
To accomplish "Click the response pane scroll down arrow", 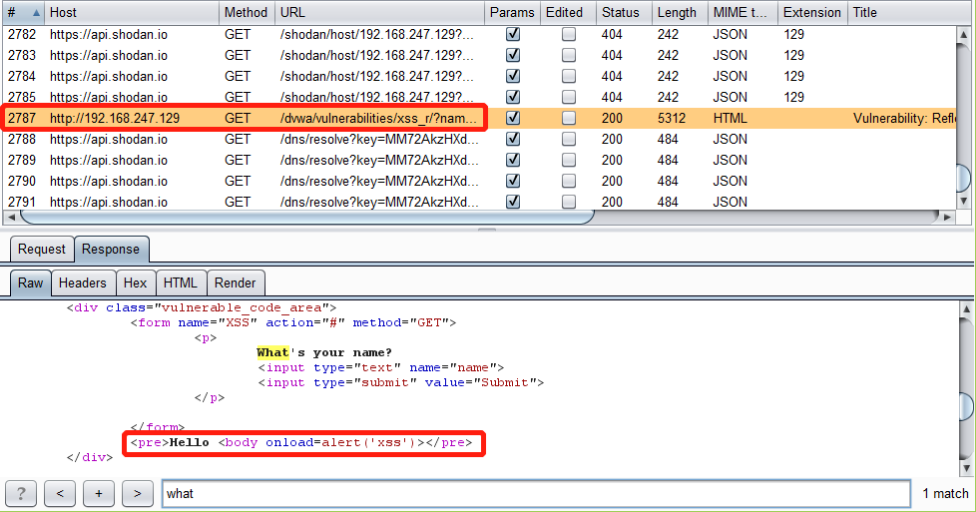I will click(966, 468).
